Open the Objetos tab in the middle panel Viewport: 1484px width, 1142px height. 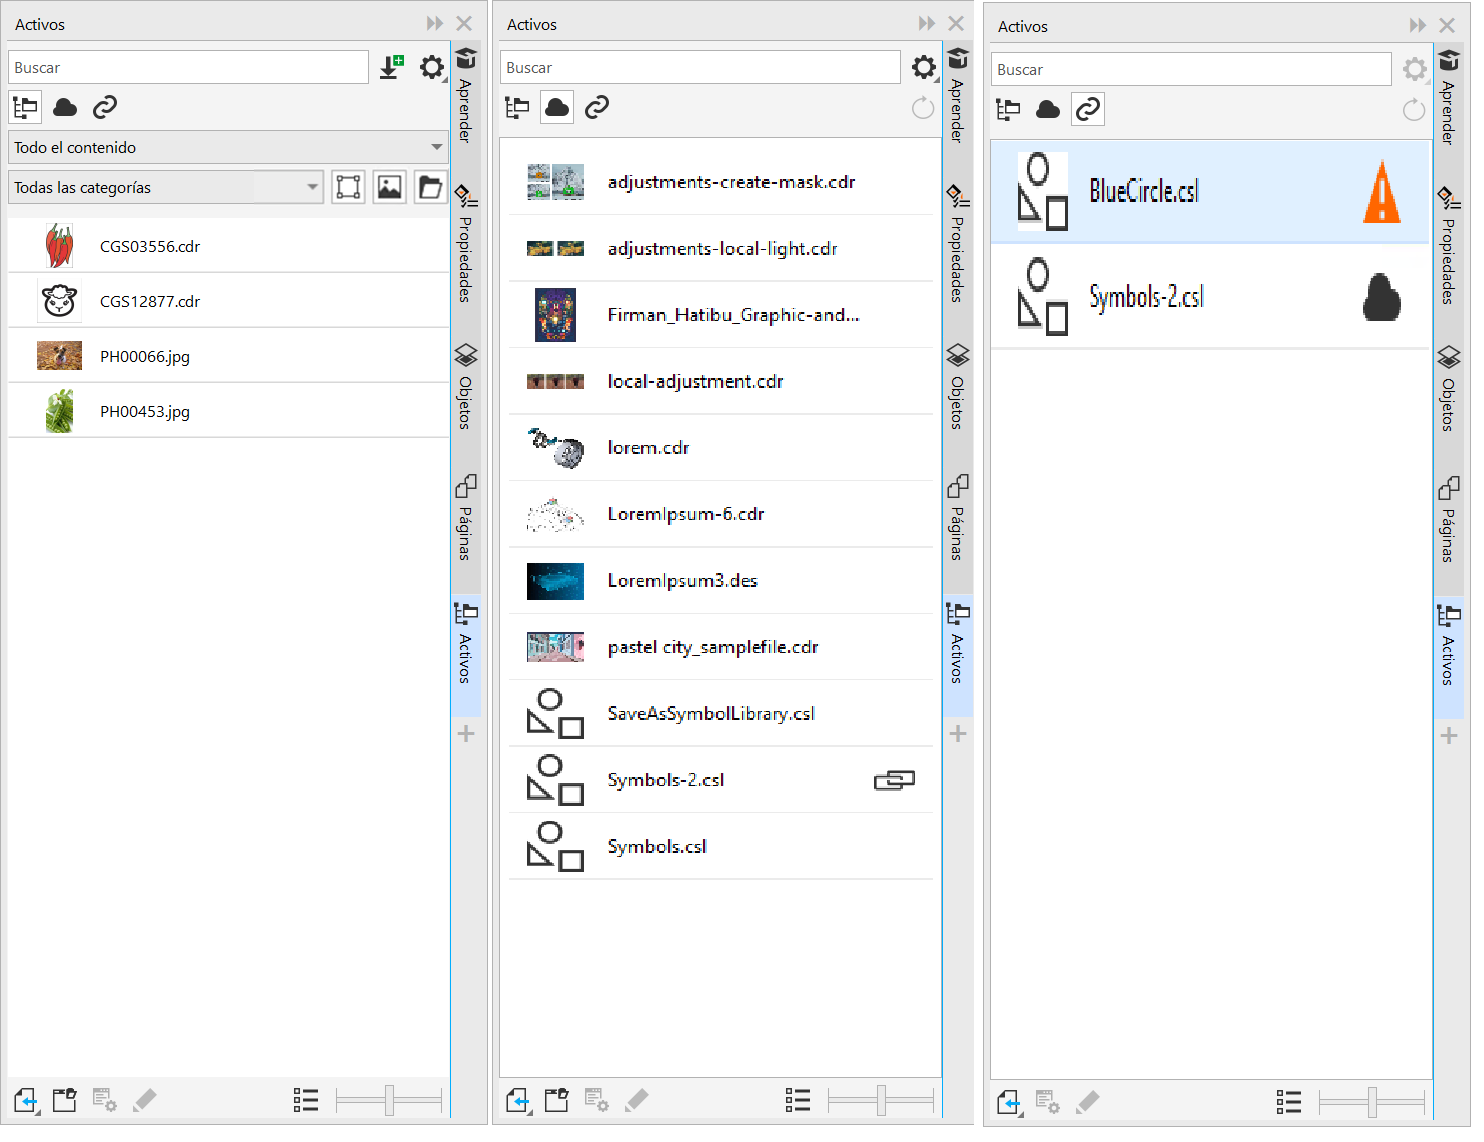957,388
